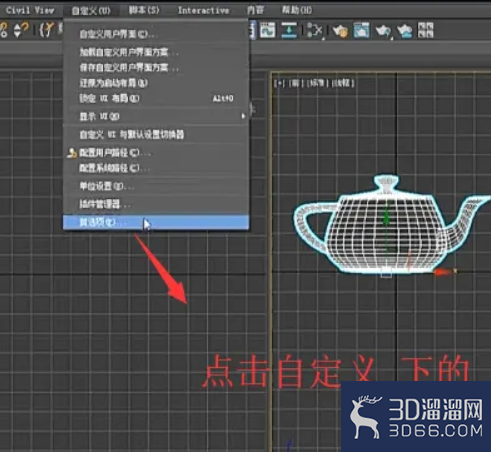Click the toolbar icon with teal down-arrow

289,30
